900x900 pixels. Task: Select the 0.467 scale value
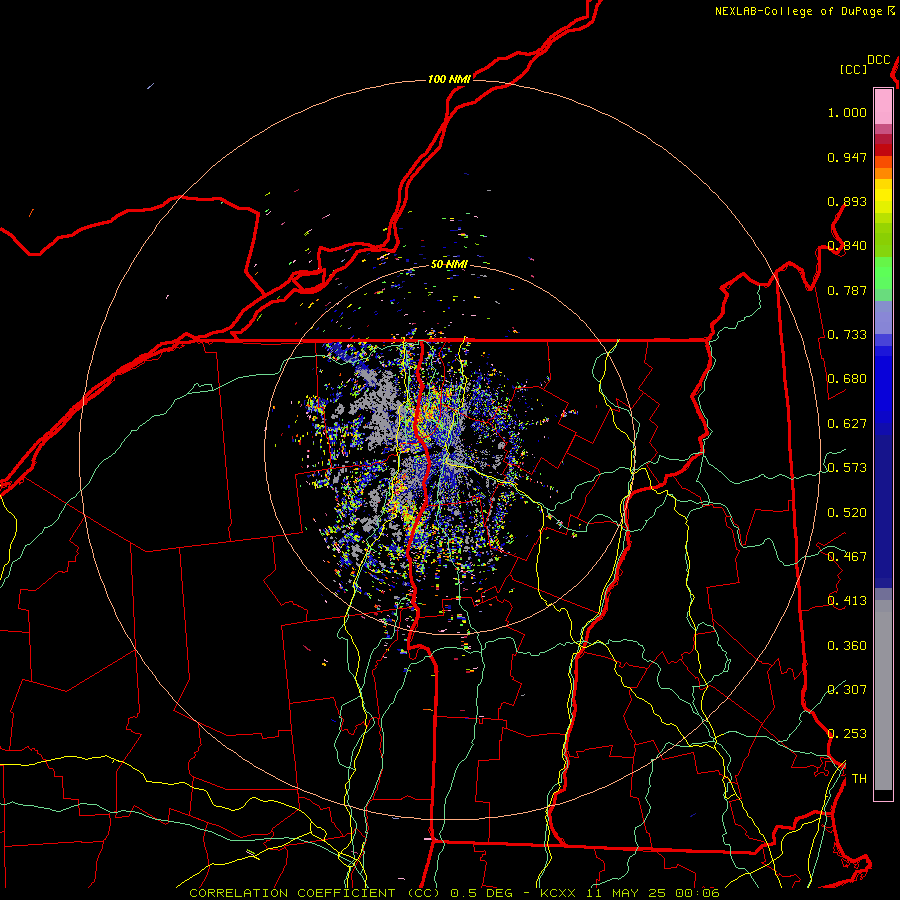[x=847, y=557]
